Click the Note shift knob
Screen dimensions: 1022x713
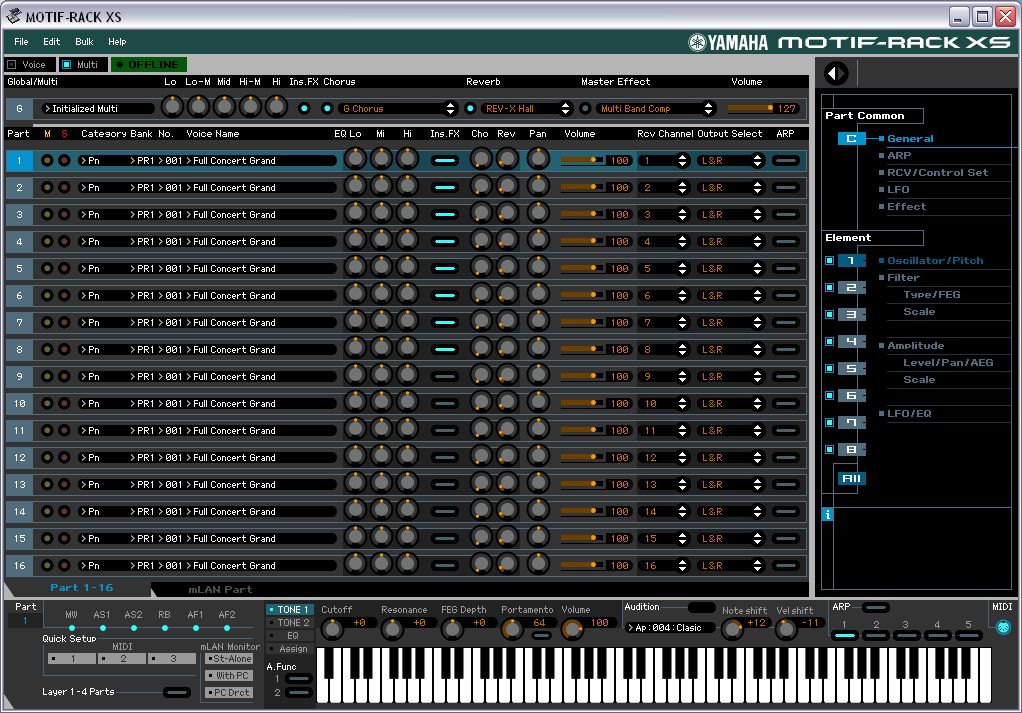click(732, 629)
